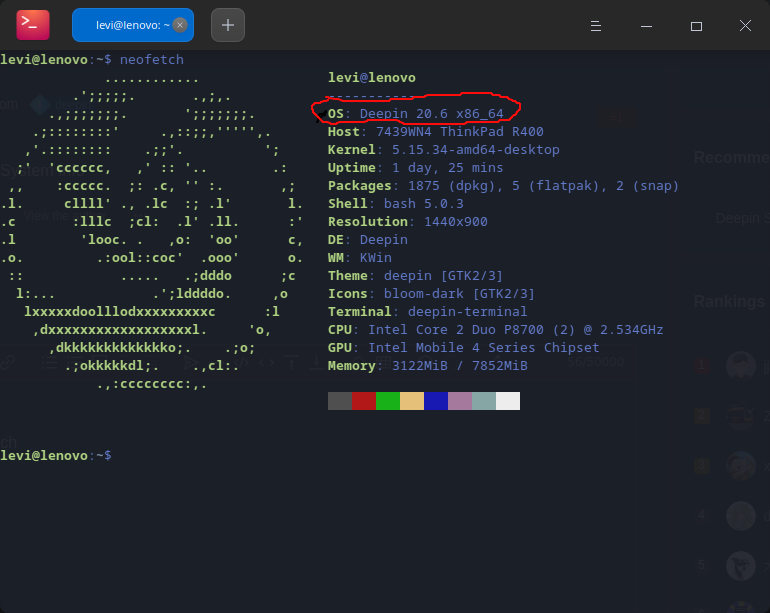770x613 pixels.
Task: Click the 'Uptime: 1 day, 25 mins' line
Action: coord(415,168)
